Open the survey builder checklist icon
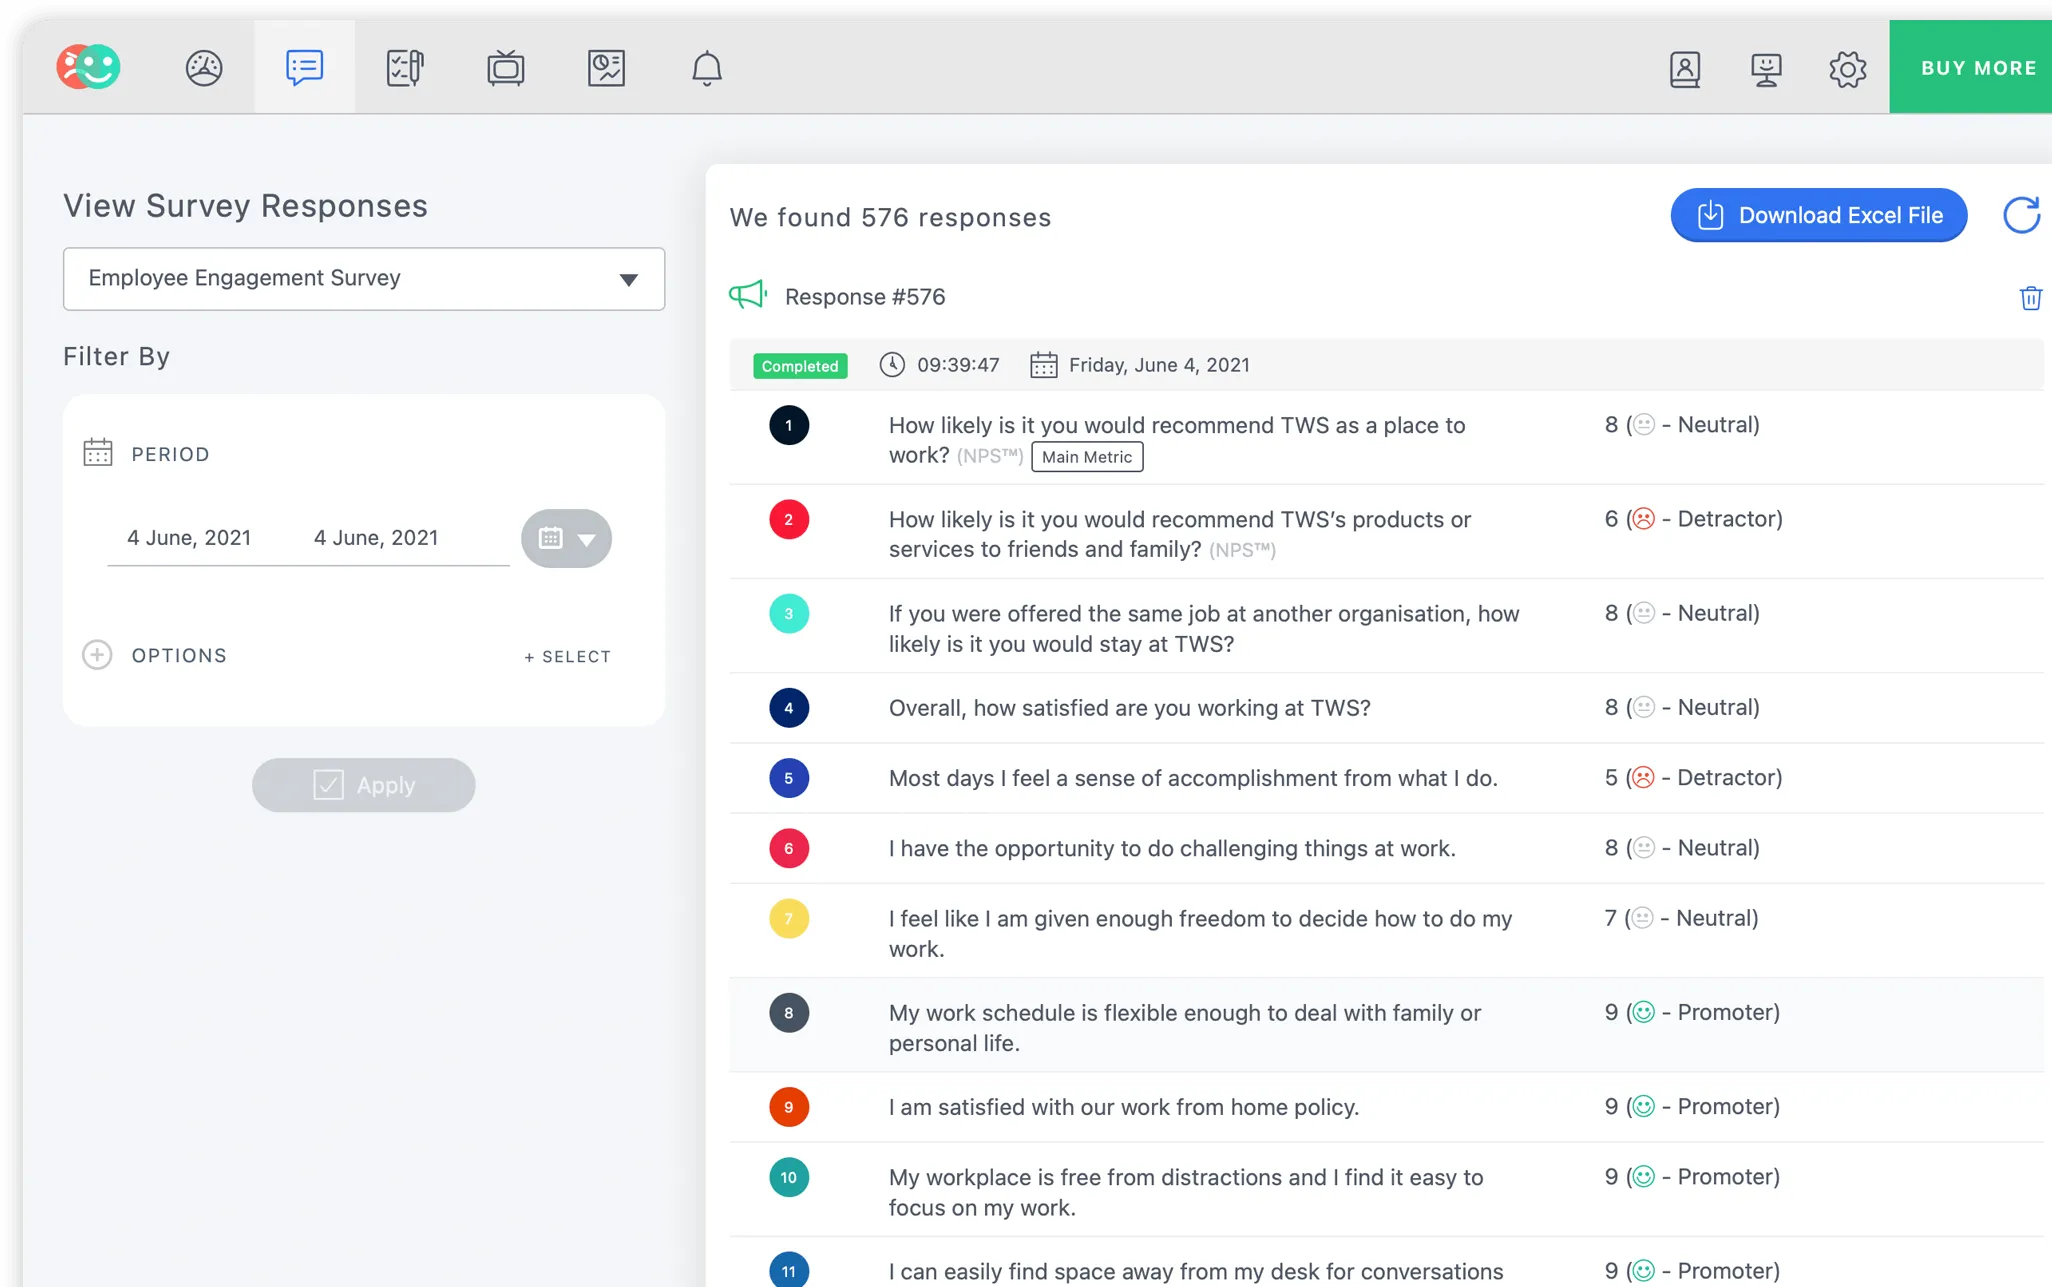 [x=405, y=68]
